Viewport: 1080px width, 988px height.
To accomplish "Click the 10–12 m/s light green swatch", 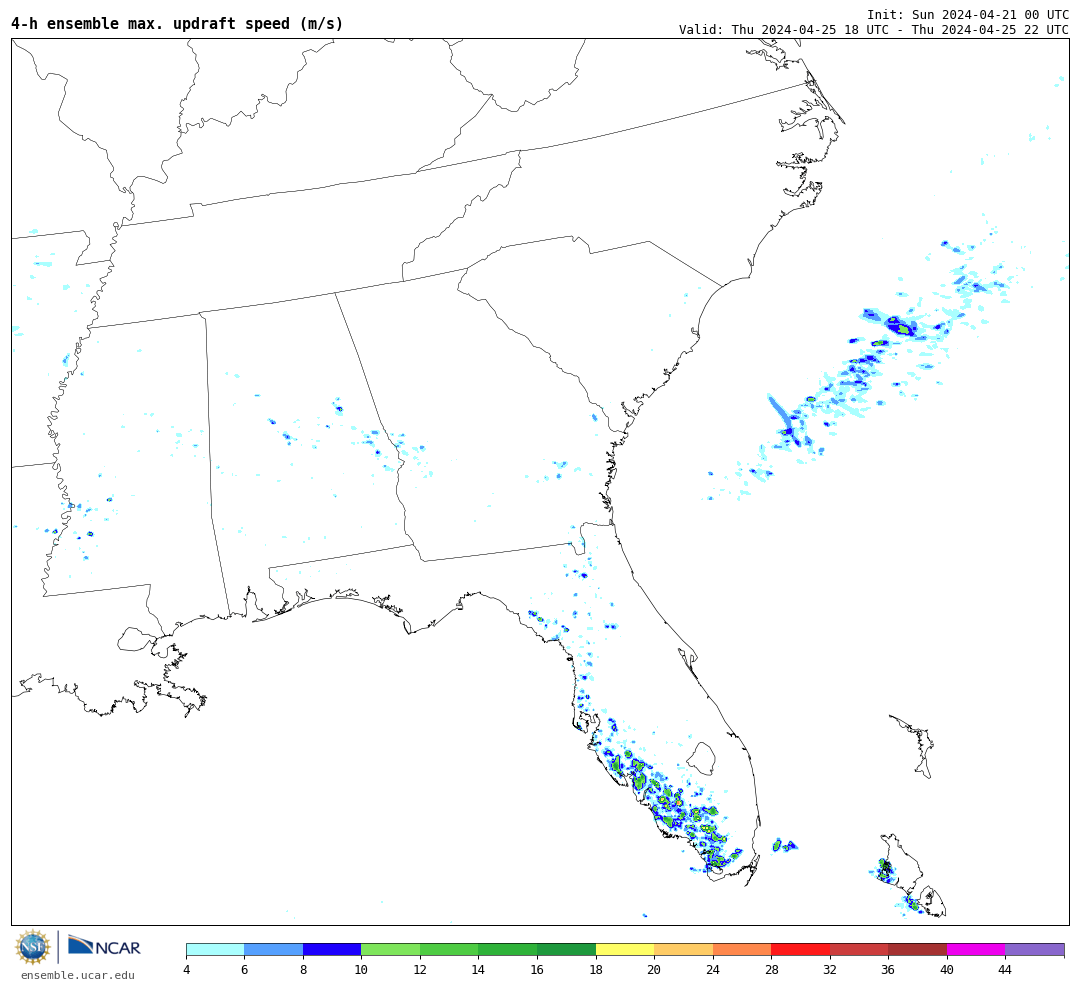I will click(391, 950).
